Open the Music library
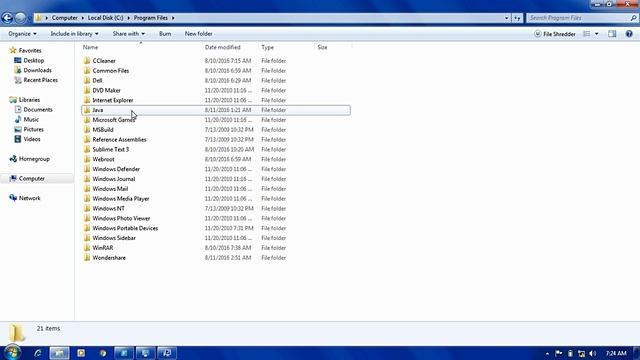Image resolution: width=640 pixels, height=360 pixels. click(27, 120)
